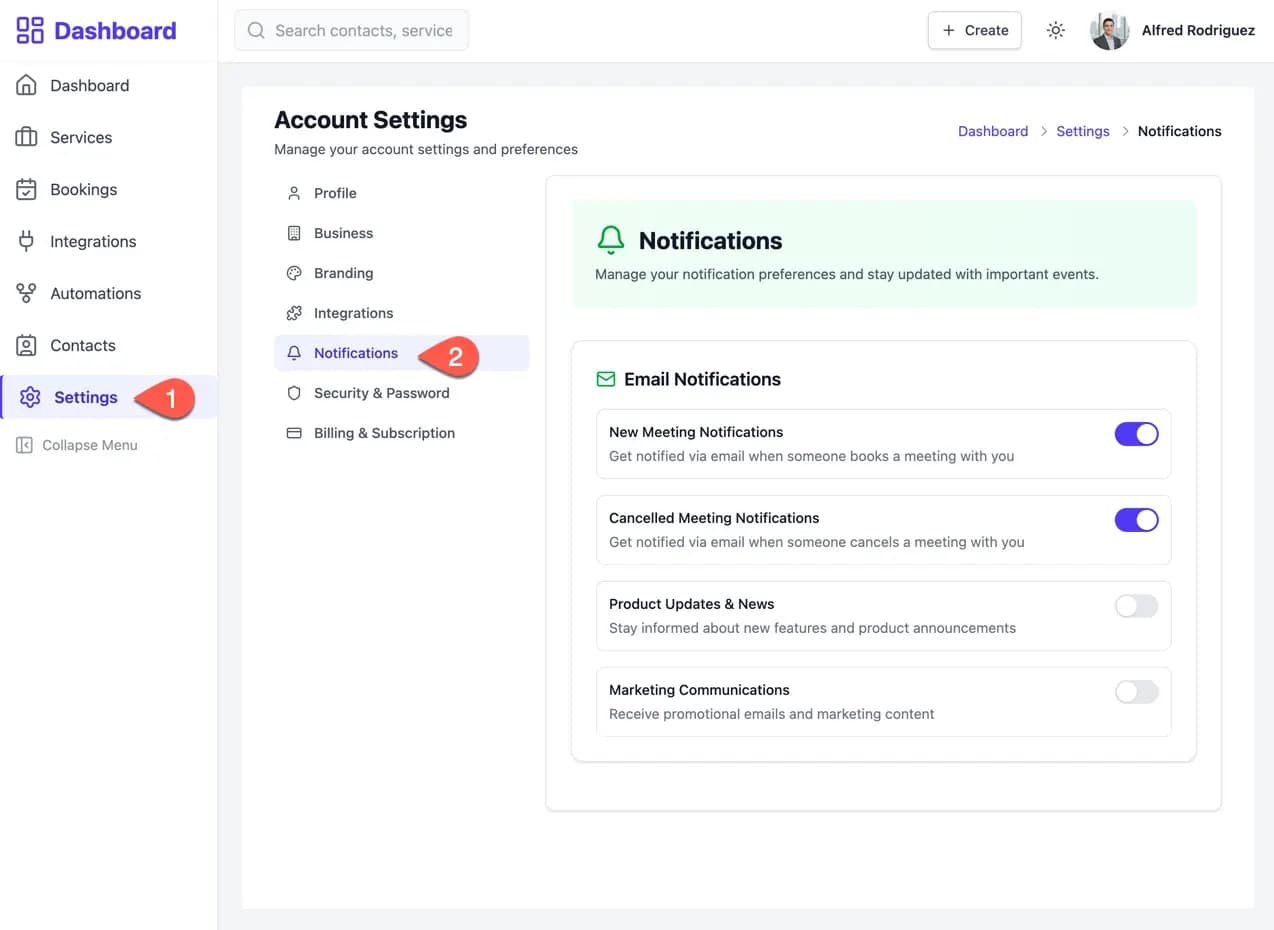Open Security & Password settings tab
This screenshot has height=930, width=1274.
pyautogui.click(x=381, y=393)
